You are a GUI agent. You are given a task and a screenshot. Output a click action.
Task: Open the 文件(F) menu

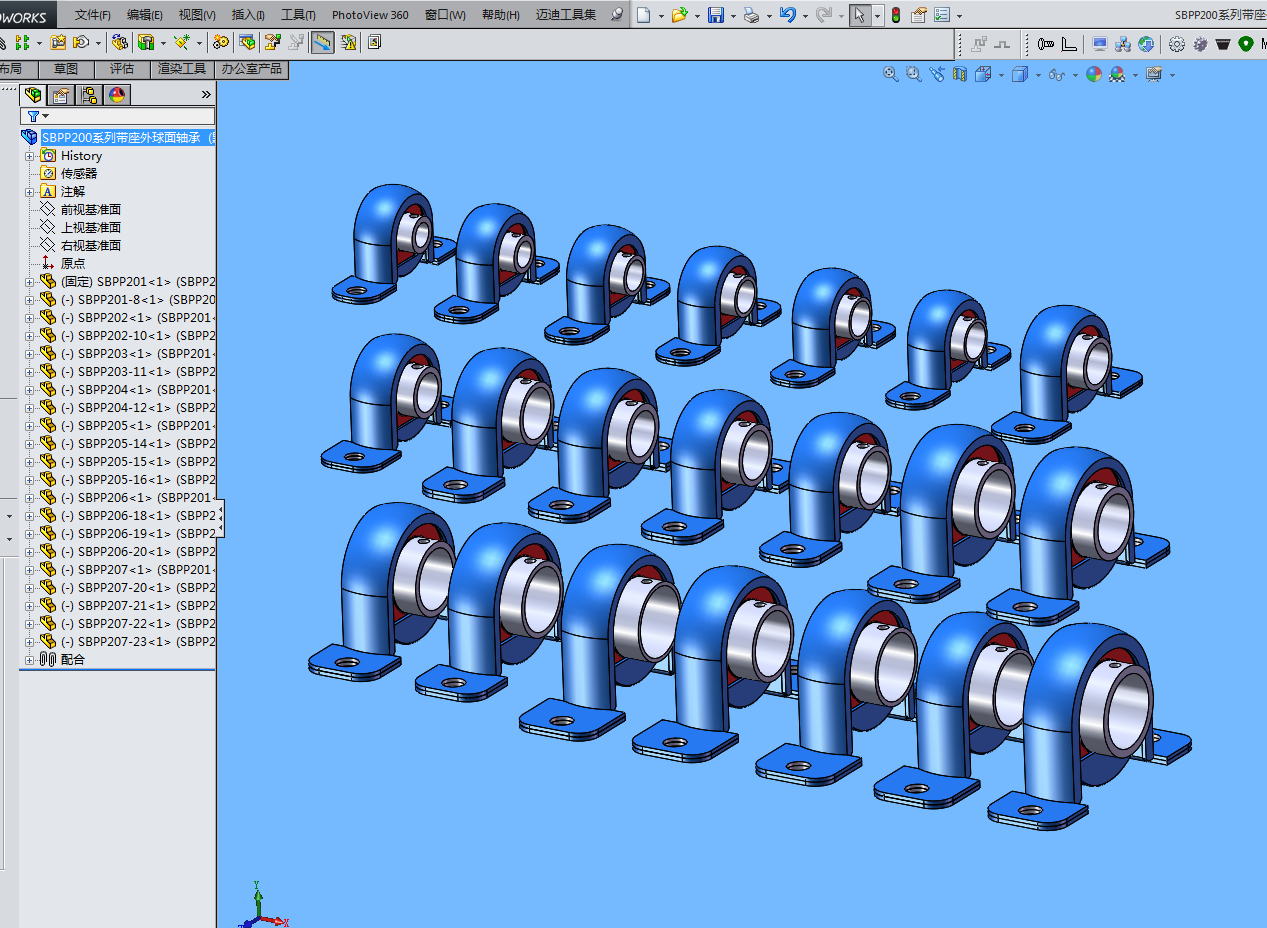point(92,15)
